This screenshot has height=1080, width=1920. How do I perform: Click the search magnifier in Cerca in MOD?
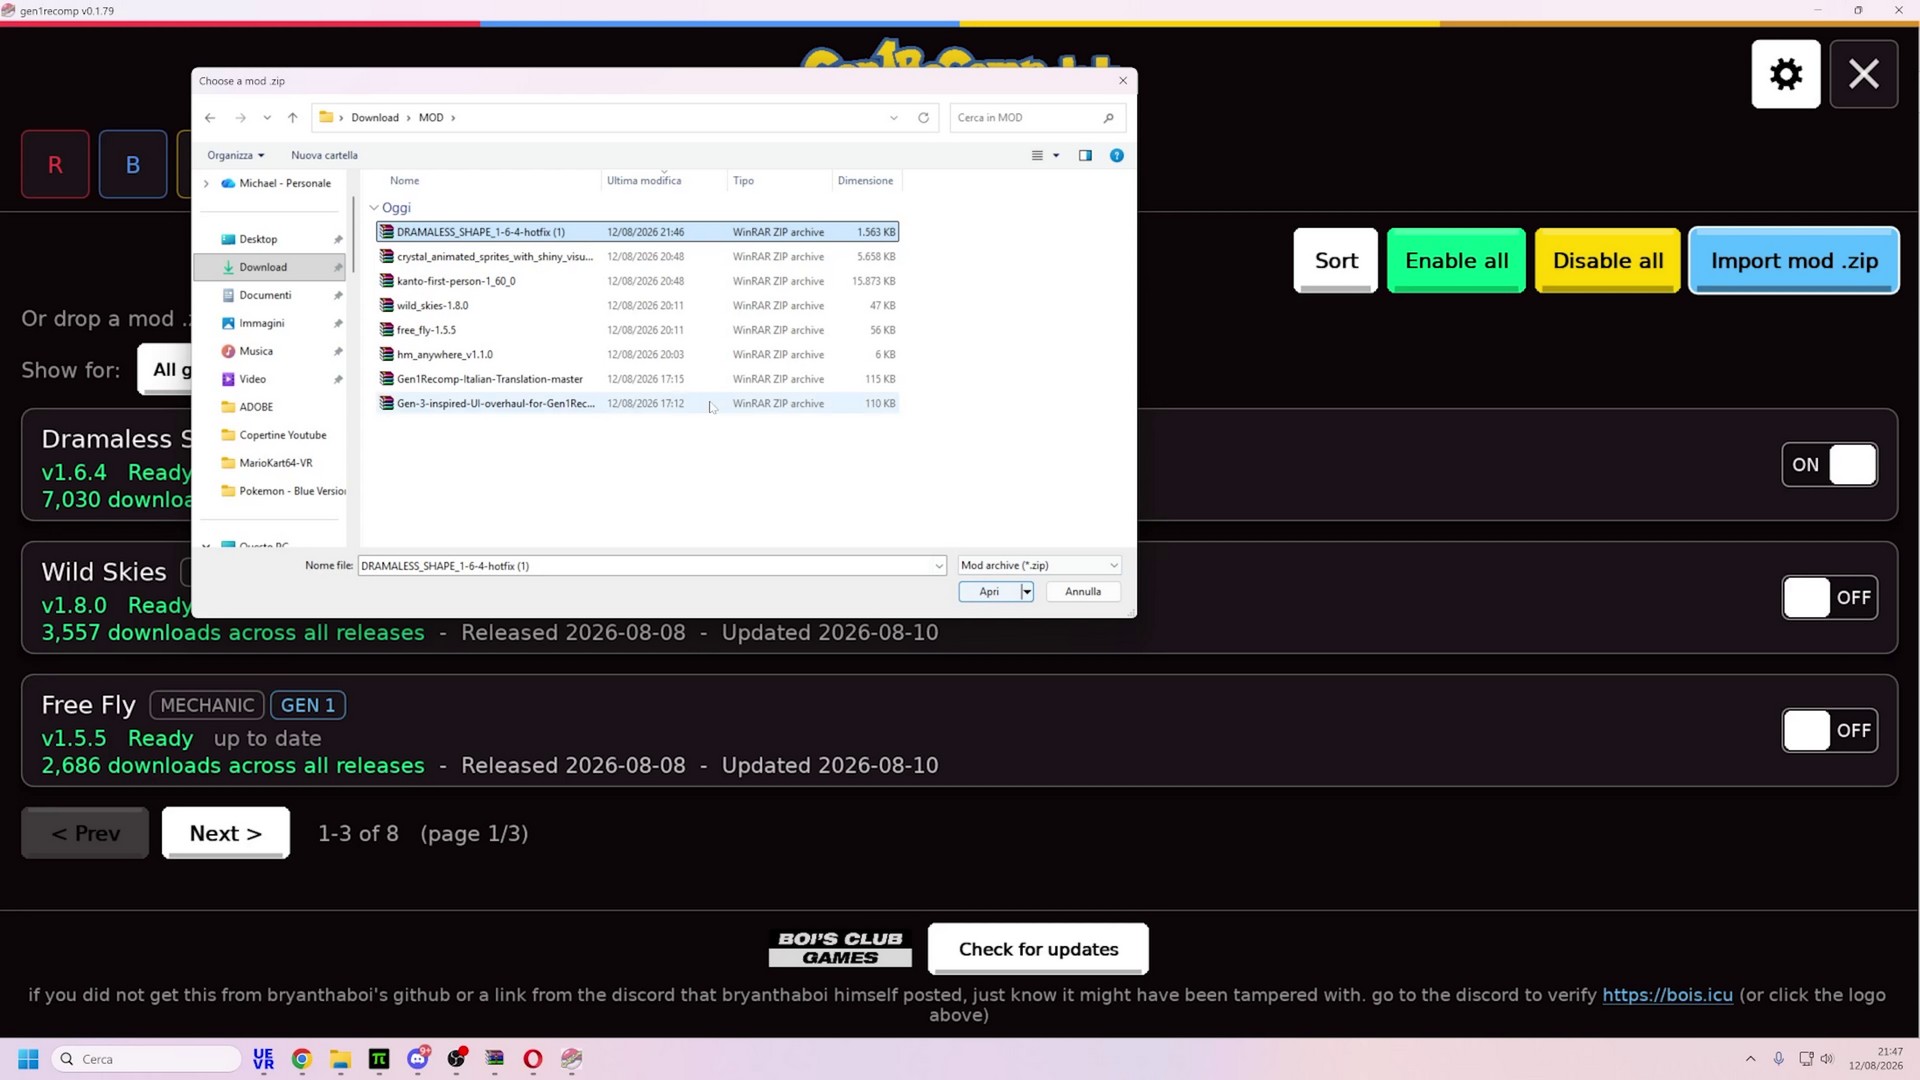1108,118
